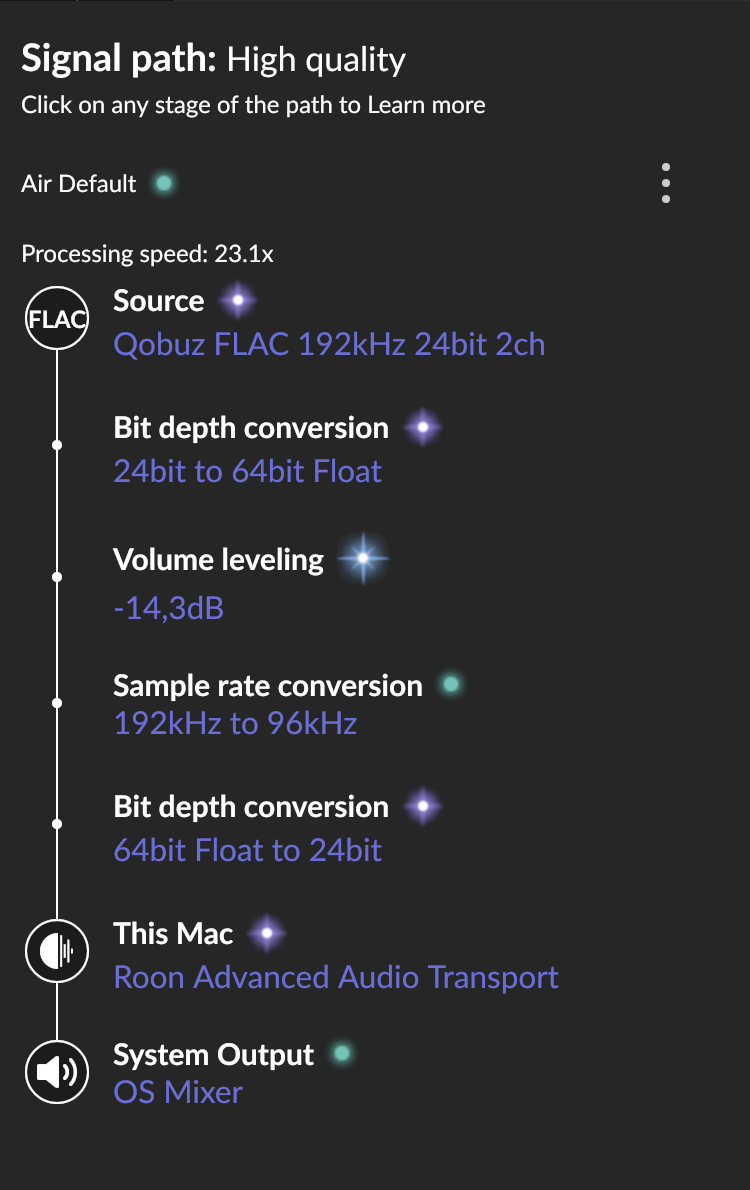The image size is (750, 1190).
Task: Click green dot beside Sample rate conversion
Action: point(451,685)
